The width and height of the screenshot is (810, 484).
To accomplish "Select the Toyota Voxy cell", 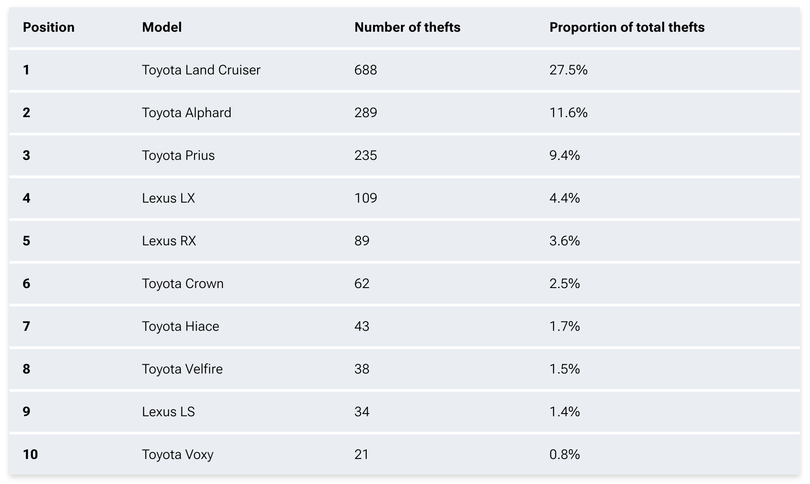I will tap(177, 455).
